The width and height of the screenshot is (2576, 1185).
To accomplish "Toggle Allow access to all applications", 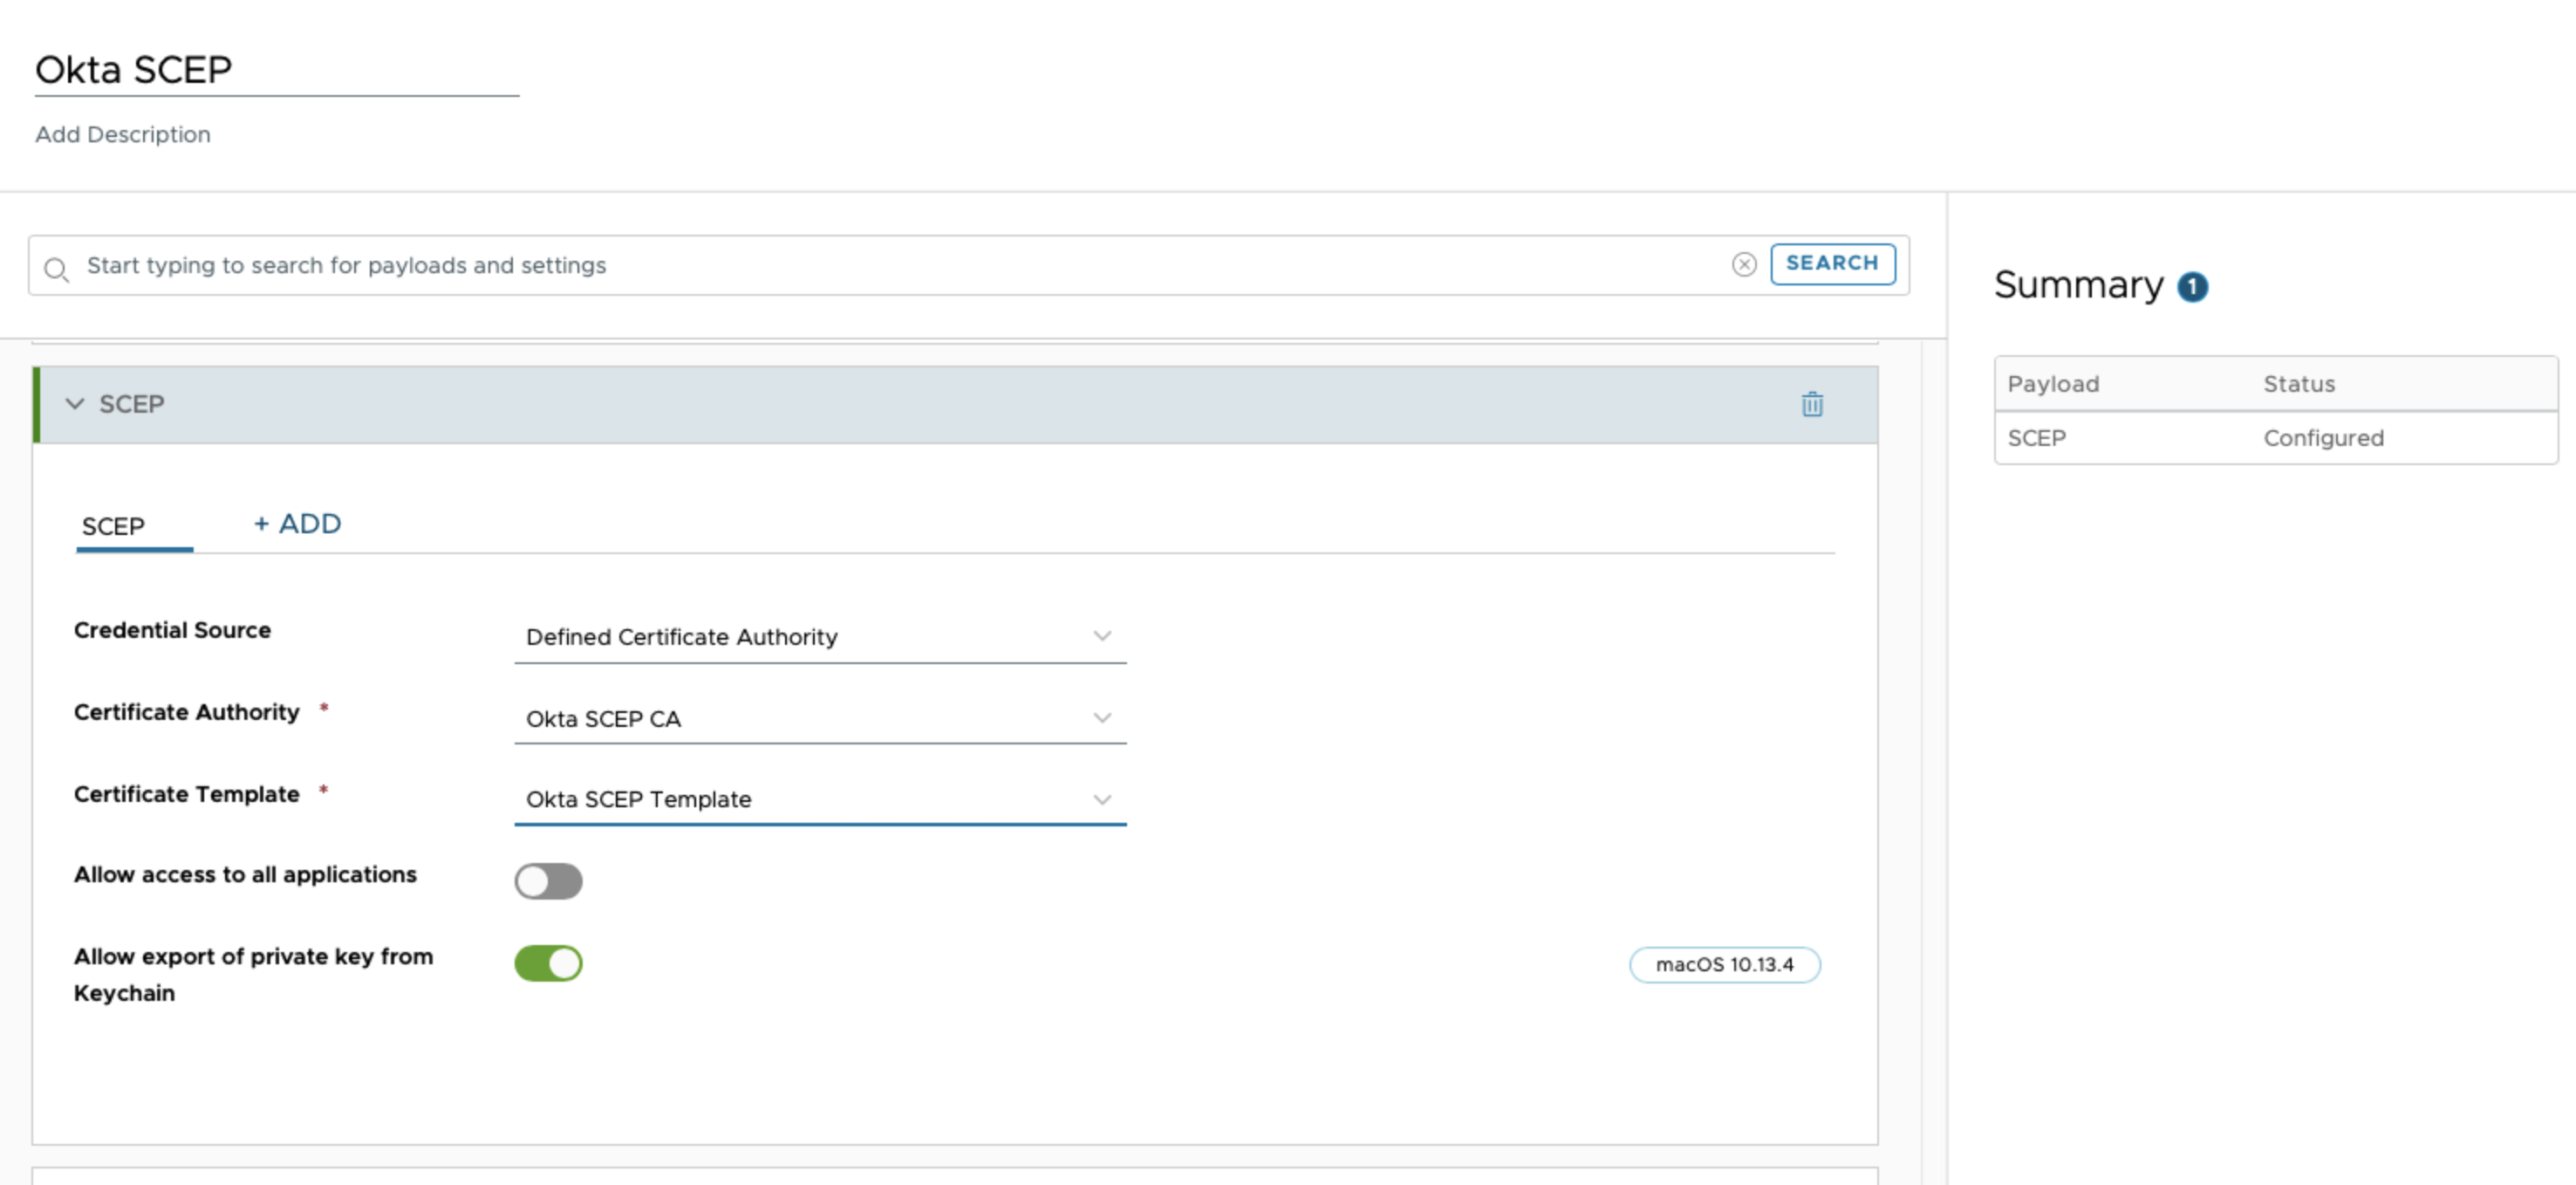I will (548, 881).
